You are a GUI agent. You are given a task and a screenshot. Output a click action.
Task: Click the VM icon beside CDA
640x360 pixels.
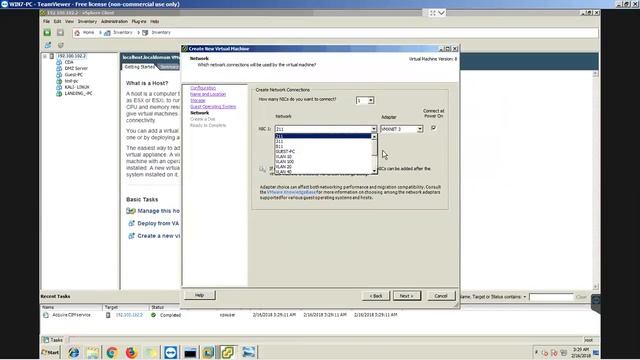click(x=59, y=62)
